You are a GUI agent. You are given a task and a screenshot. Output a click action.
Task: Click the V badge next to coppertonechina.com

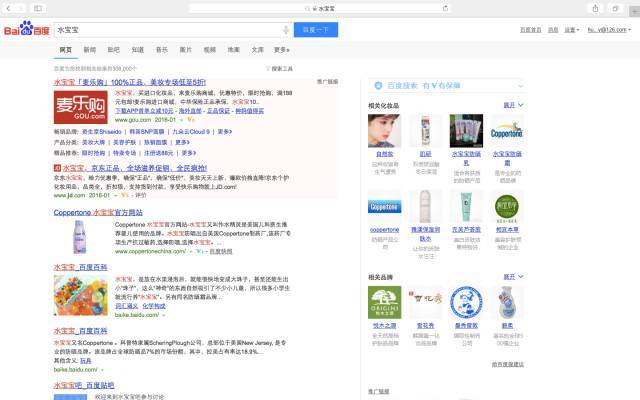pyautogui.click(x=200, y=251)
